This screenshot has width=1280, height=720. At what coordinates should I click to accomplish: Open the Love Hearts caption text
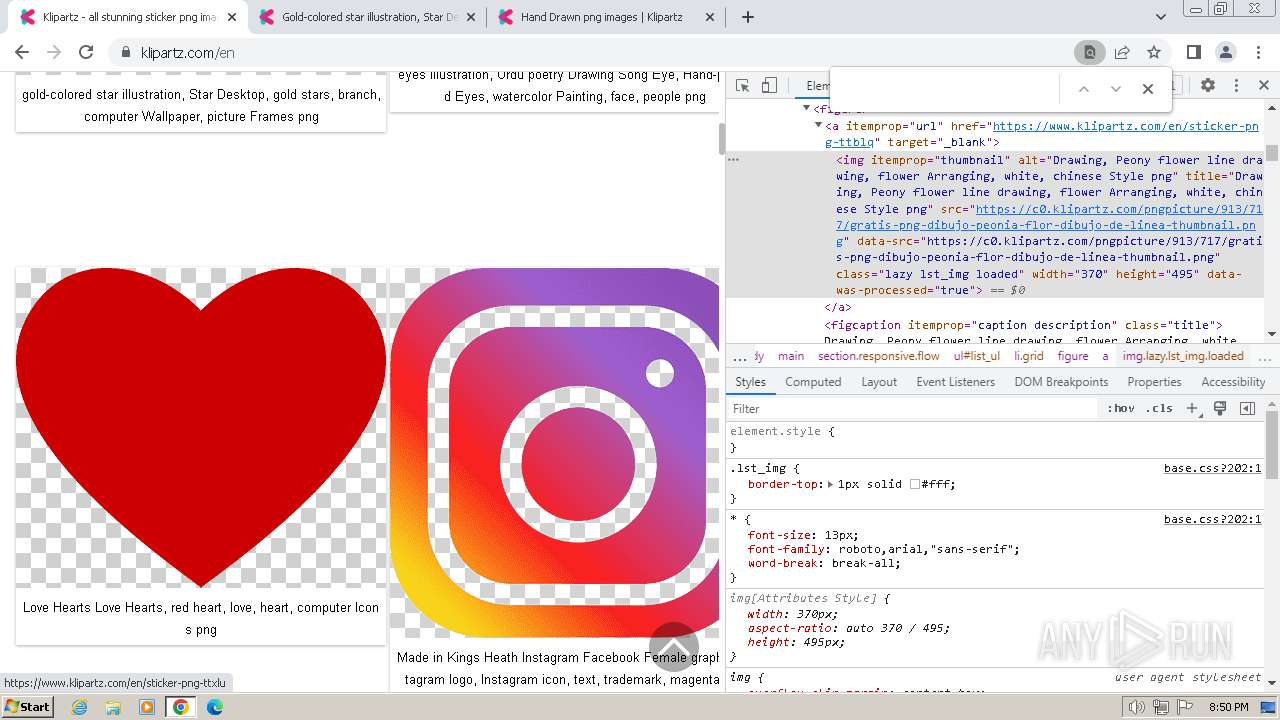click(201, 618)
